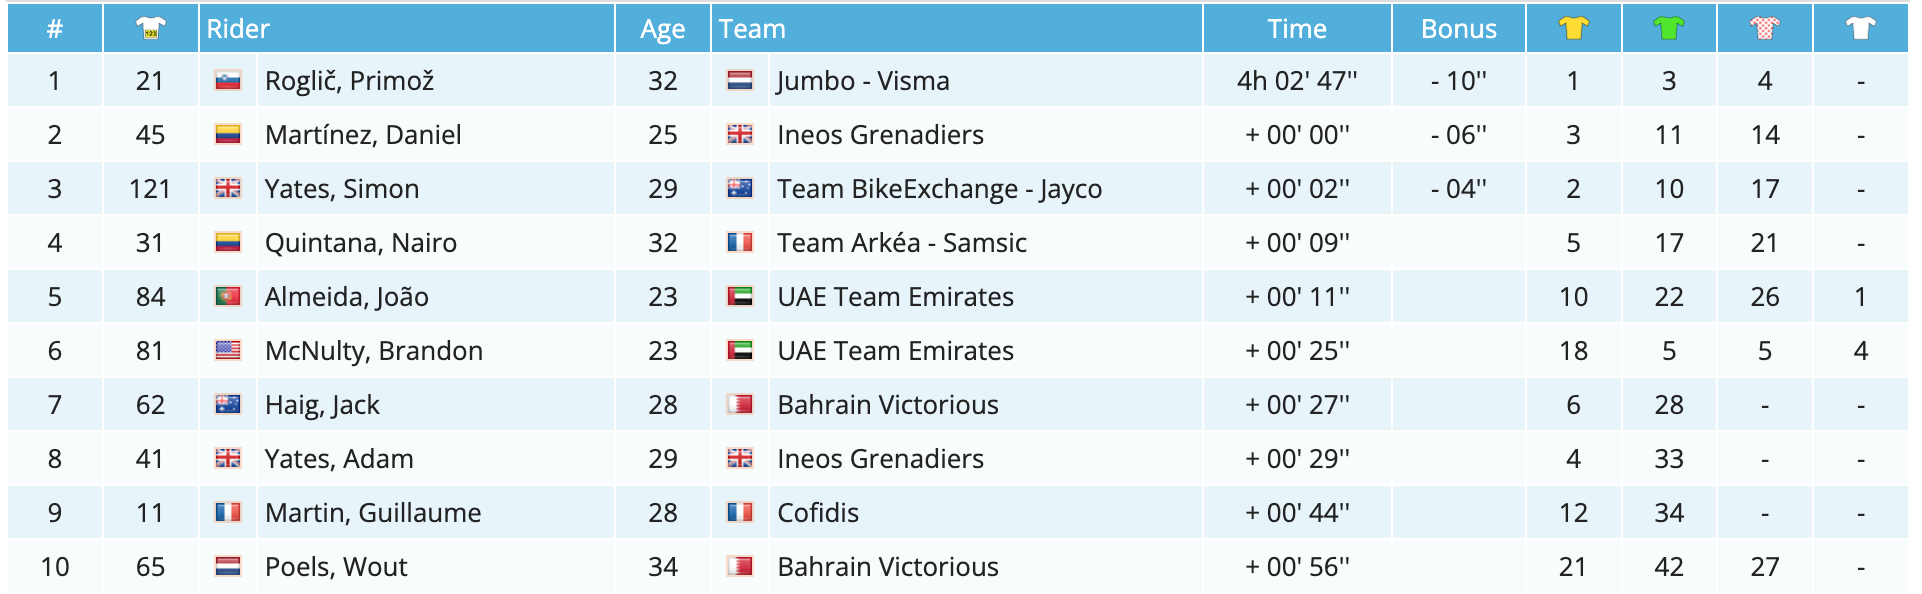Image resolution: width=1922 pixels, height=594 pixels.
Task: Sort table by Time column header
Action: pos(1296,29)
